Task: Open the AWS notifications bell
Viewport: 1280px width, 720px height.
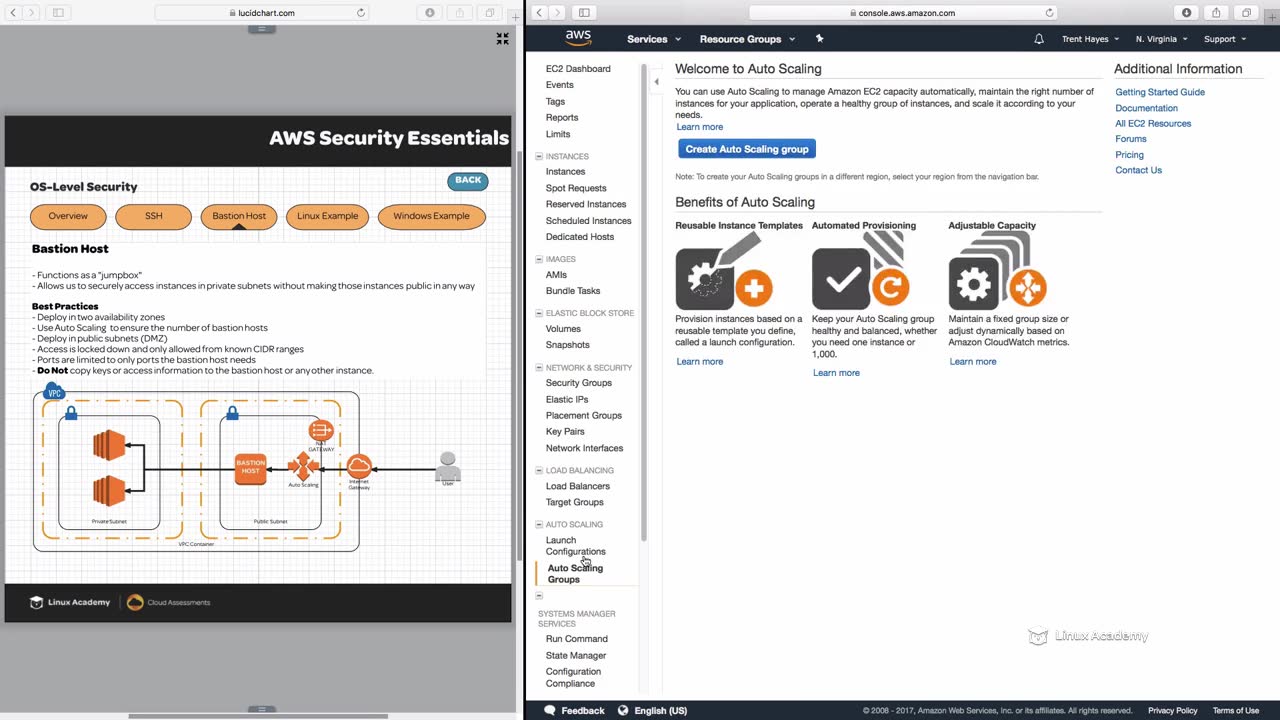Action: point(1039,39)
